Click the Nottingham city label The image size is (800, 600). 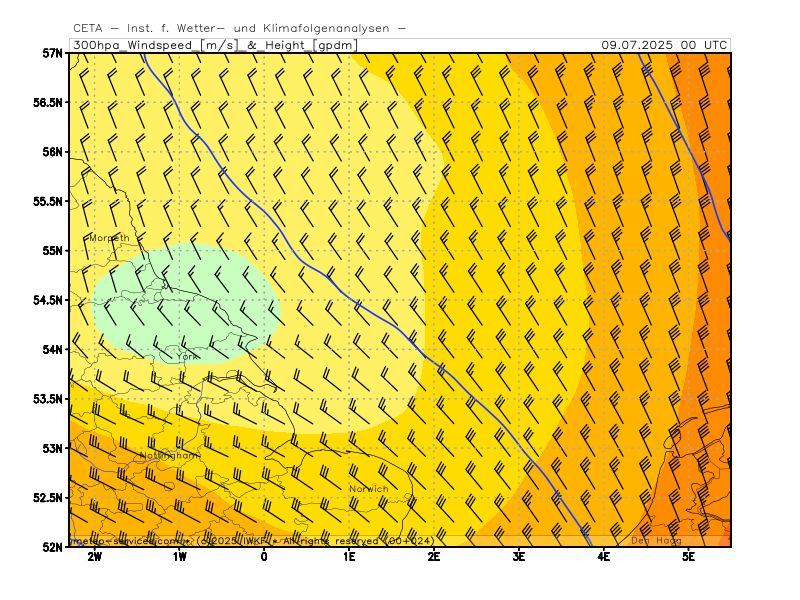click(170, 455)
